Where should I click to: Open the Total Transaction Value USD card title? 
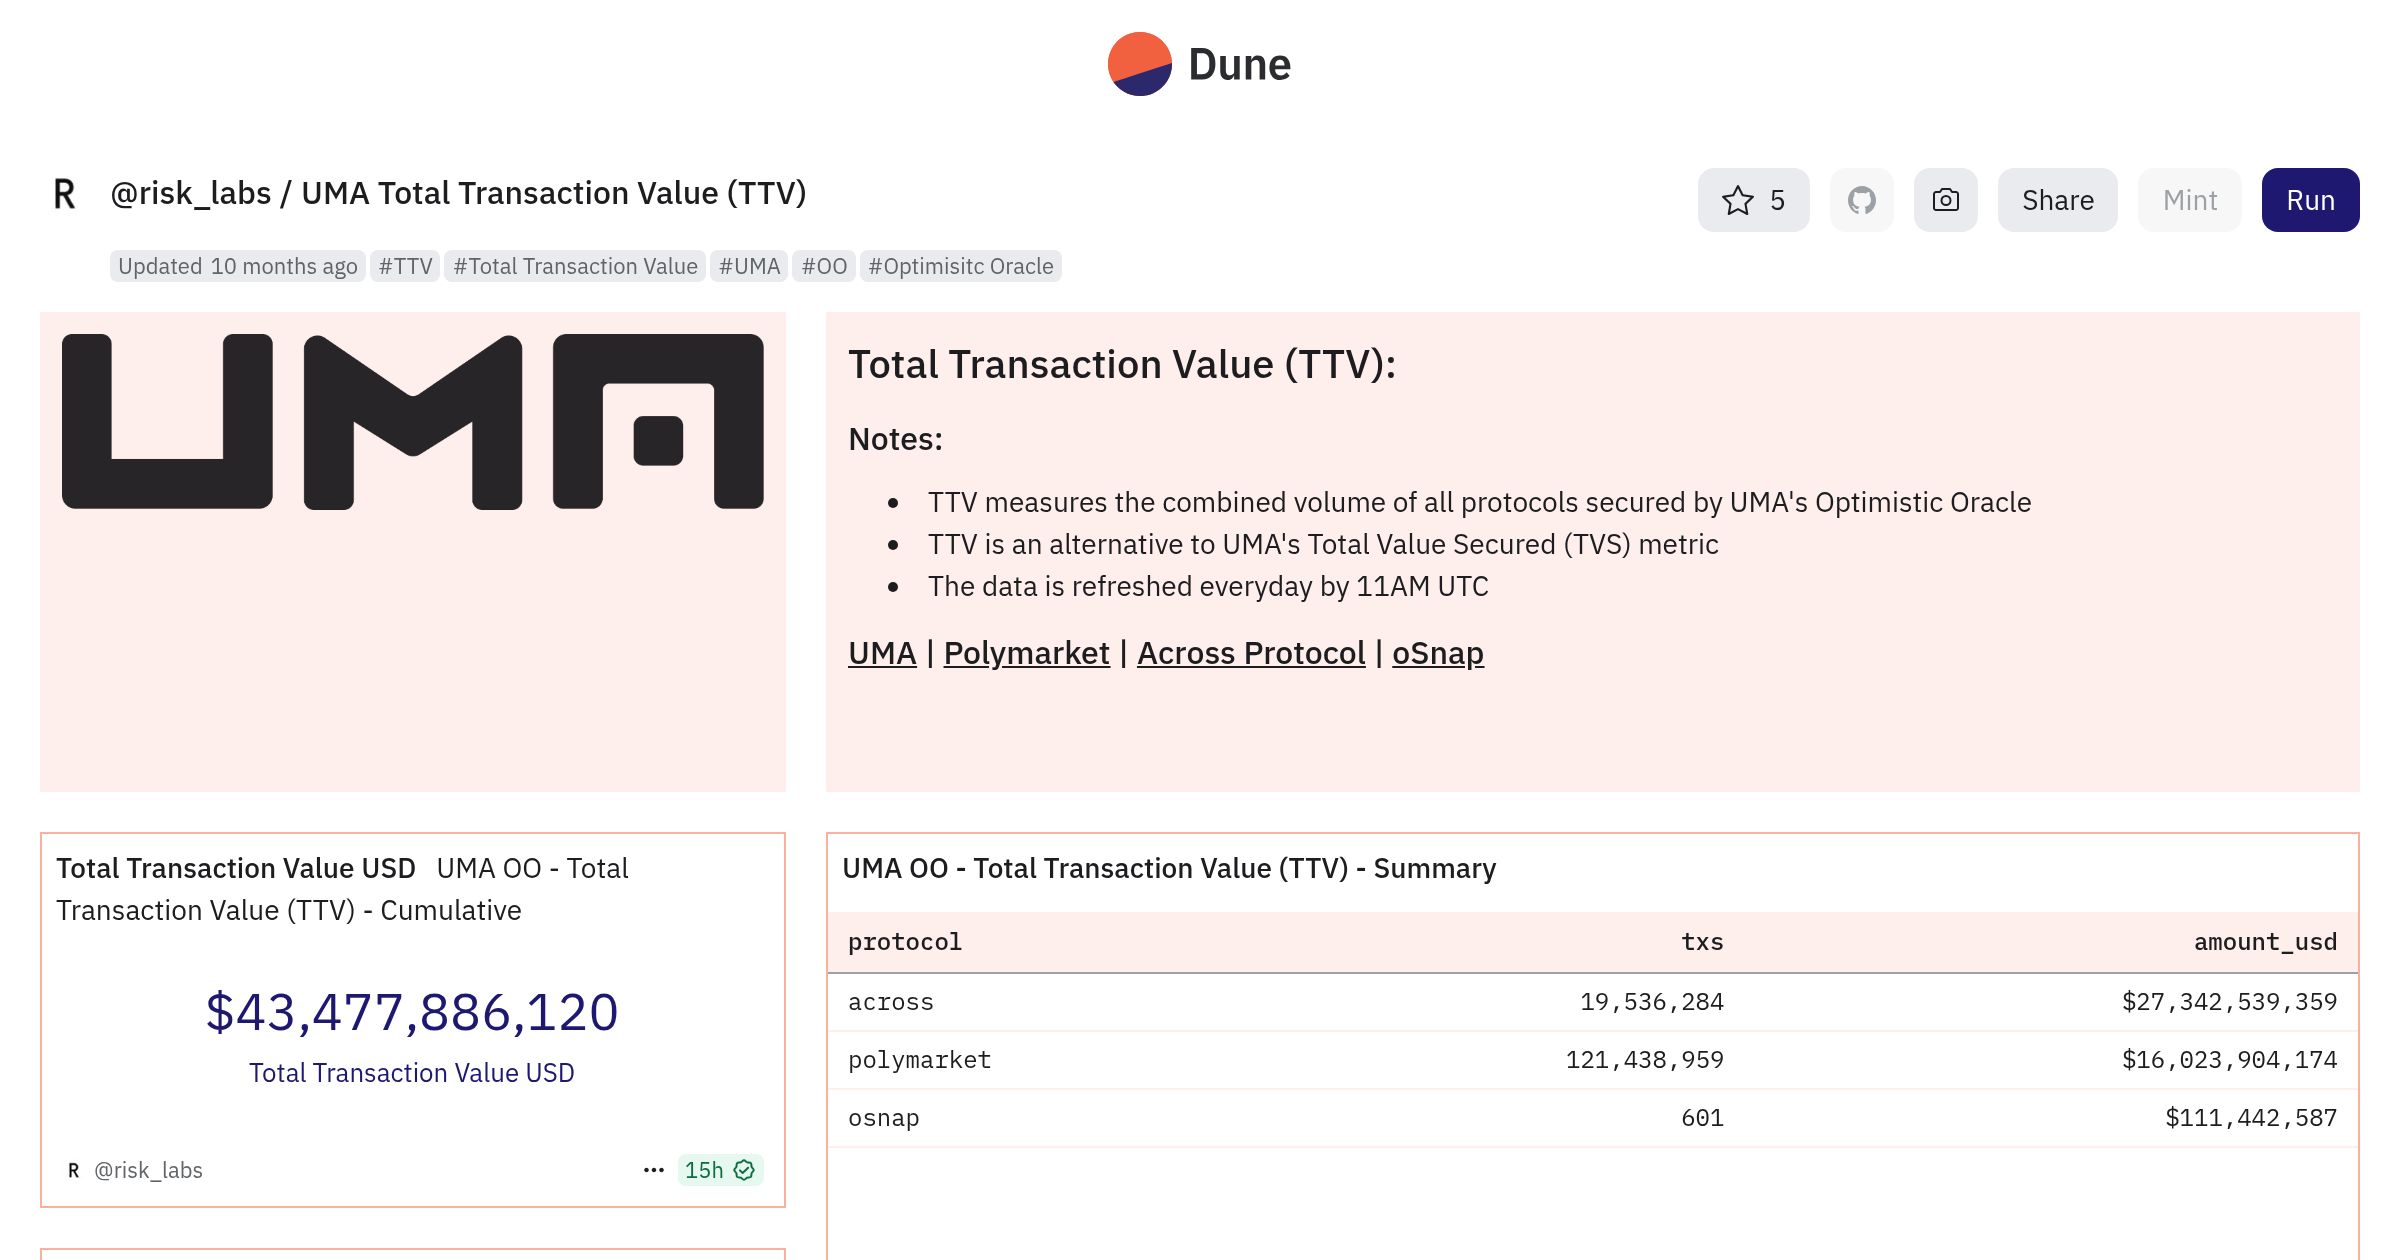tap(236, 868)
